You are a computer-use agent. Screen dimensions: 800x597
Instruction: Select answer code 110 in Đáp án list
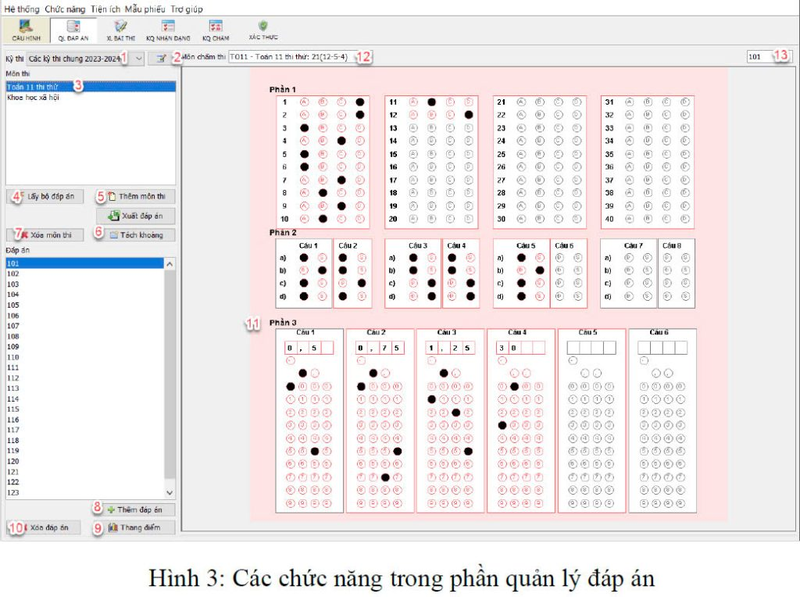pos(85,357)
